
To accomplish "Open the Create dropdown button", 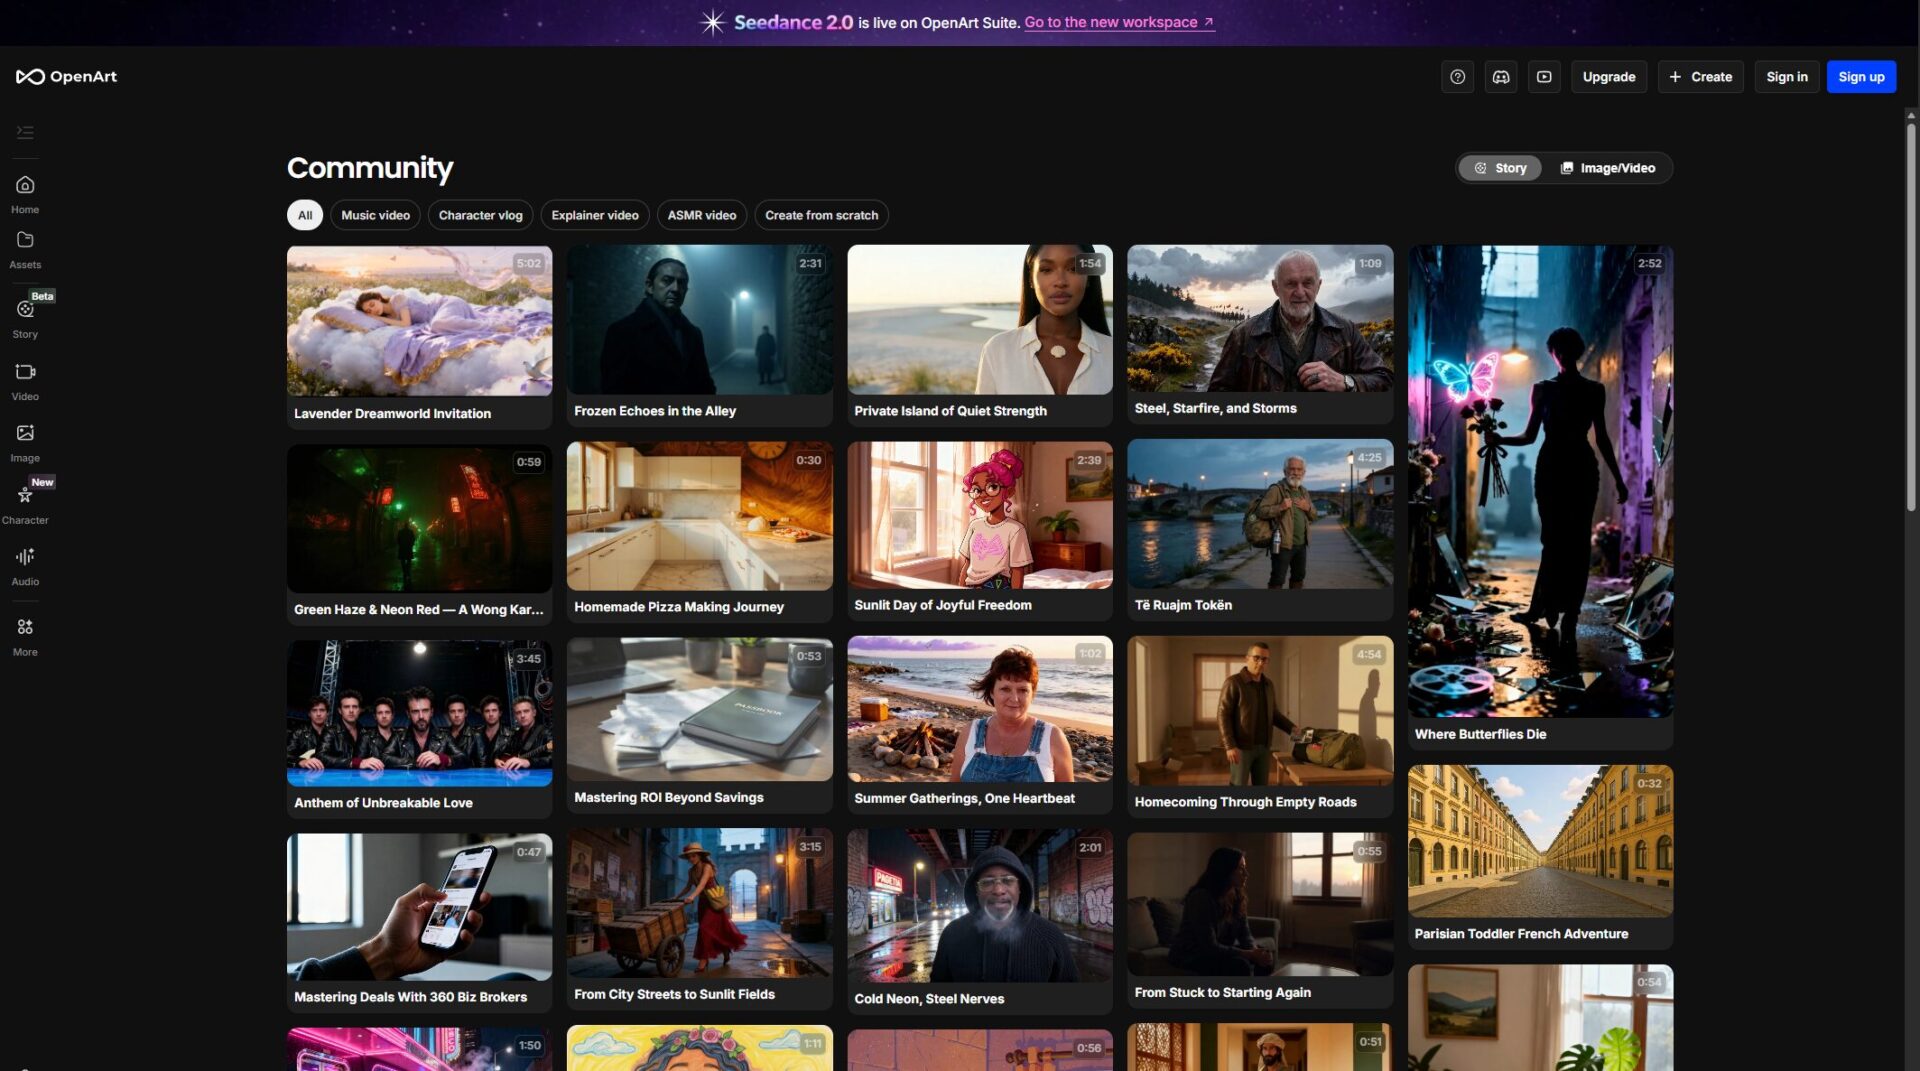I will [x=1700, y=77].
